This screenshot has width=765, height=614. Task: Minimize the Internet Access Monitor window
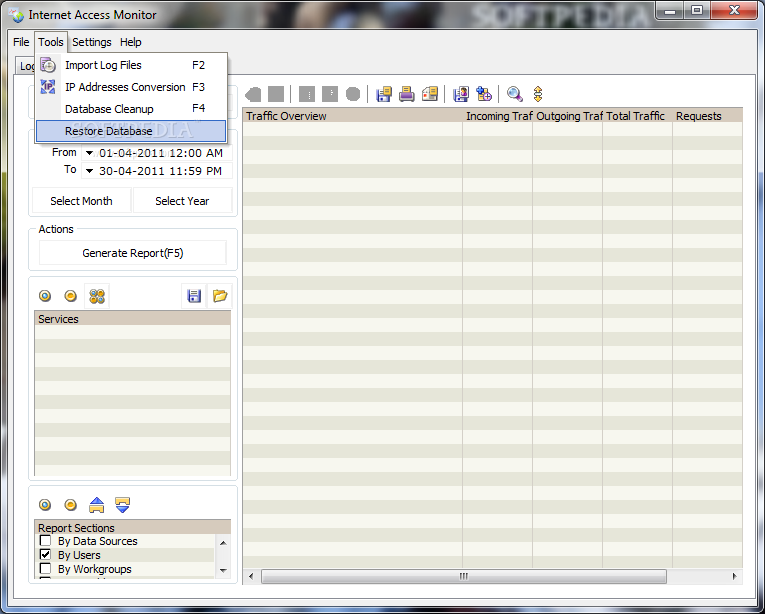[x=670, y=11]
